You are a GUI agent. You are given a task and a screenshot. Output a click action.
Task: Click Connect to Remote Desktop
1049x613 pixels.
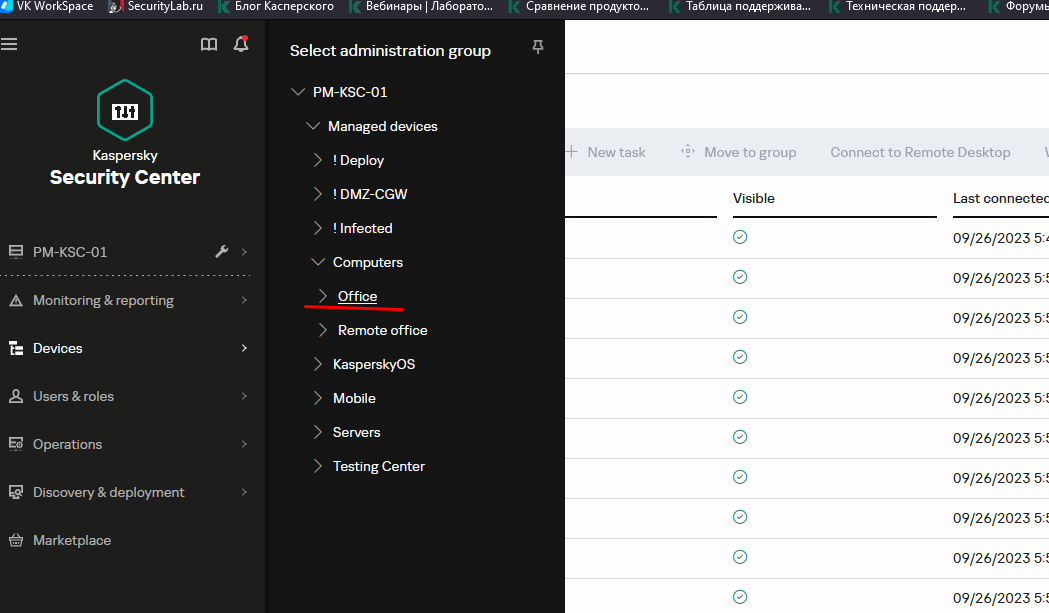(920, 152)
